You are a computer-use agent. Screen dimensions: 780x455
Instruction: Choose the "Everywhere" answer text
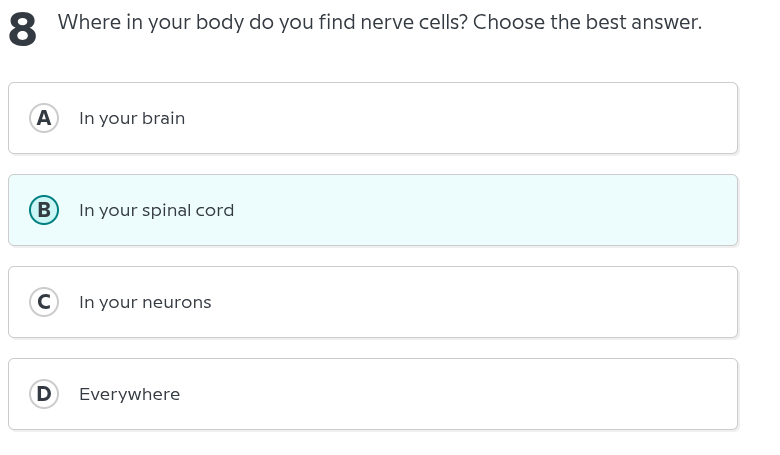(130, 394)
